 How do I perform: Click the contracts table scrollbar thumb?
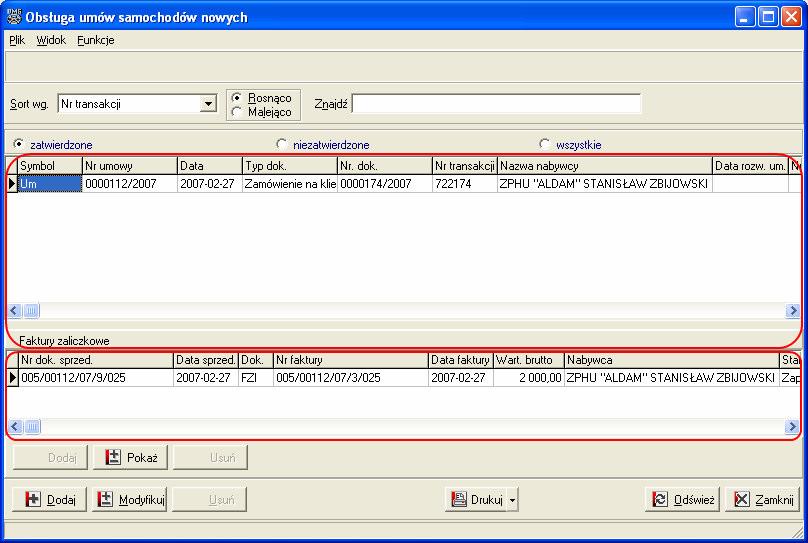31,311
